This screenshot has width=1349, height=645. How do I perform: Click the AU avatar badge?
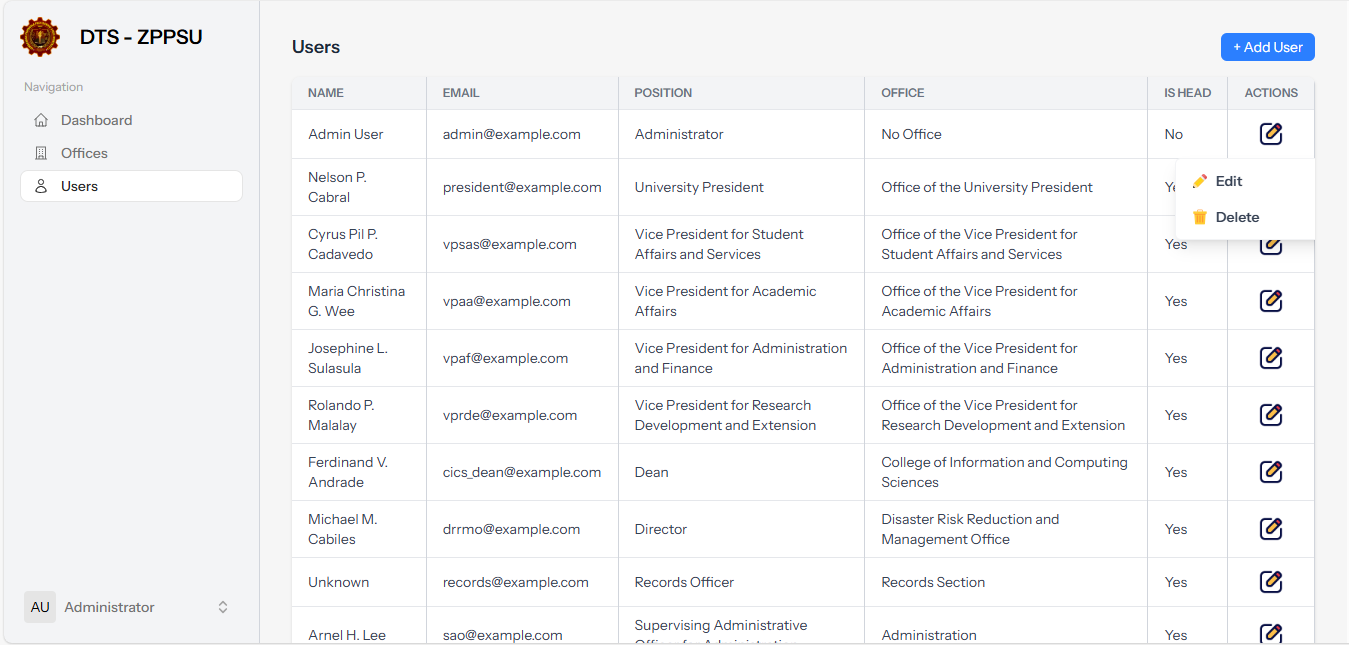[40, 607]
